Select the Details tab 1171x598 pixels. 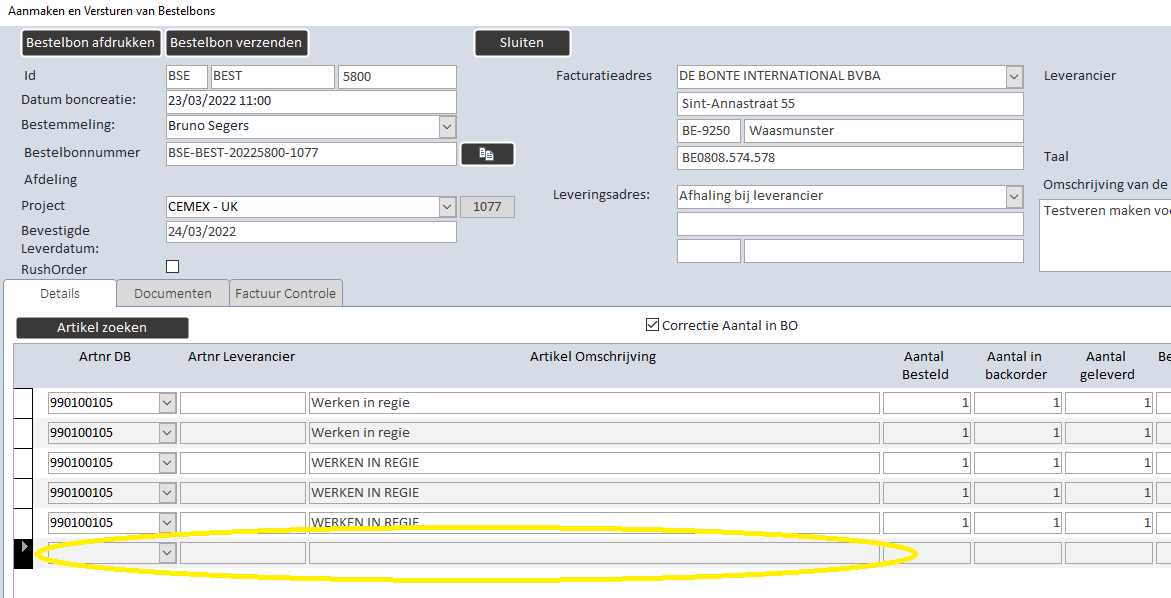pos(60,293)
